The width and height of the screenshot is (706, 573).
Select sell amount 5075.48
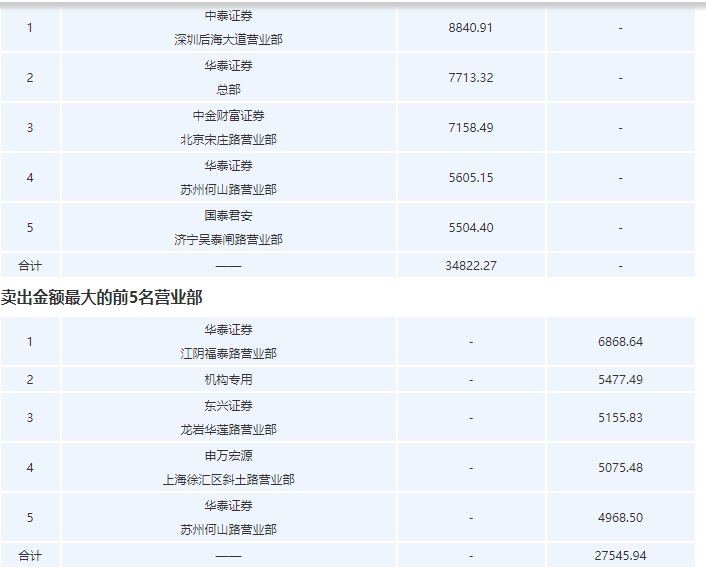pyautogui.click(x=620, y=468)
